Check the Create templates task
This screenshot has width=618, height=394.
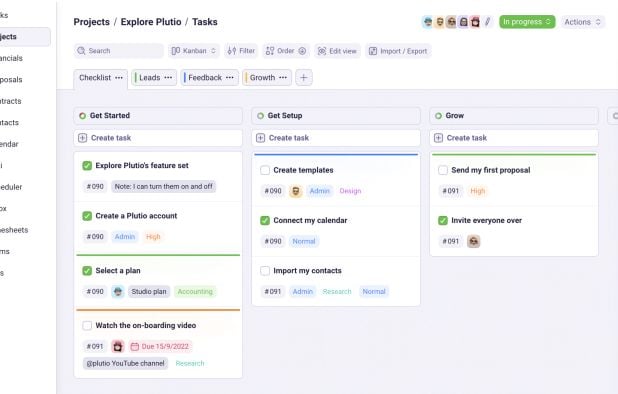[x=265, y=170]
